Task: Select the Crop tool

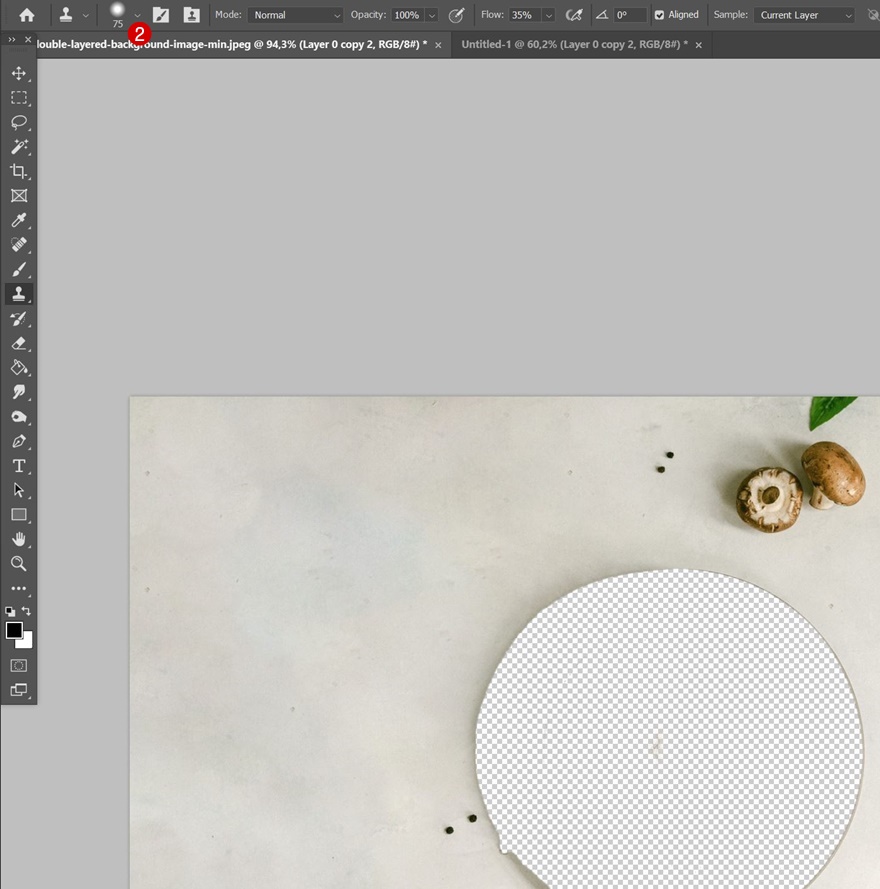Action: [18, 171]
